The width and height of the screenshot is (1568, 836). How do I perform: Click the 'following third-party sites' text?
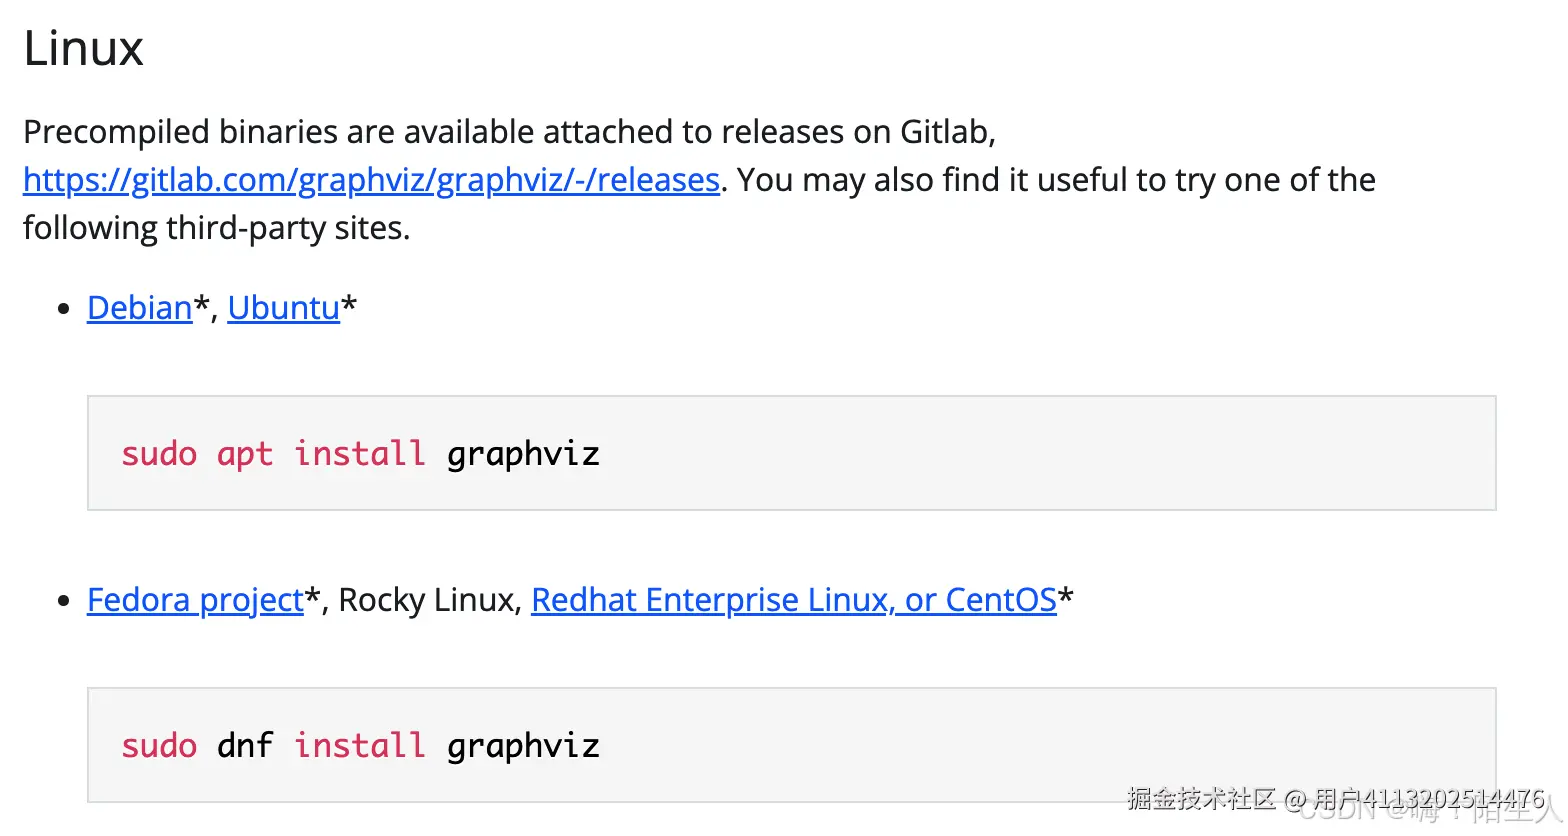[x=216, y=228]
